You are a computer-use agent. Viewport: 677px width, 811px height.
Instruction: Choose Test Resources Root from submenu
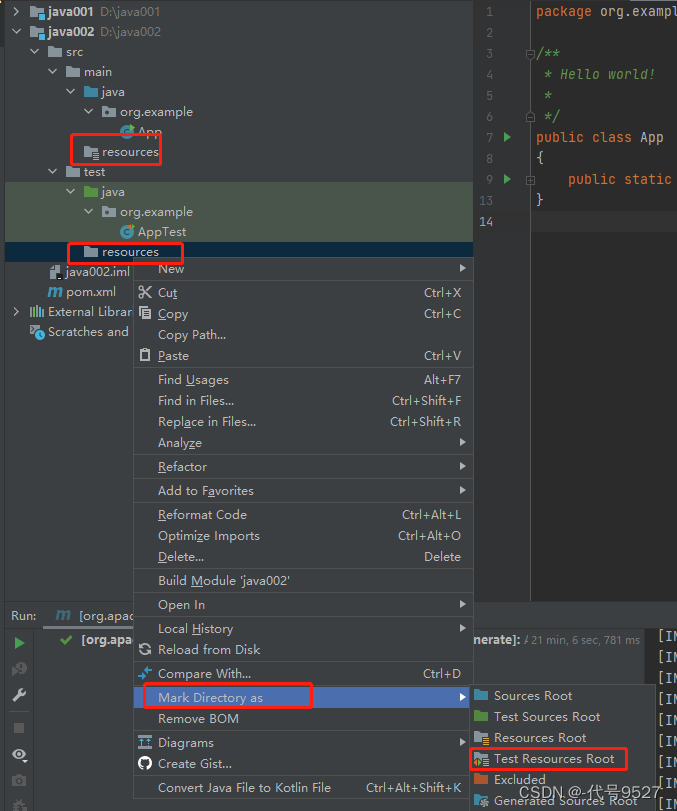click(554, 759)
